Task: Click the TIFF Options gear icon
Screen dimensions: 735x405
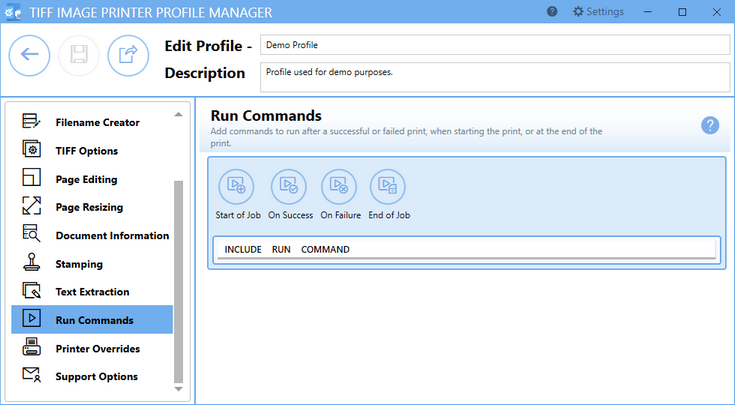Action: pyautogui.click(x=31, y=149)
